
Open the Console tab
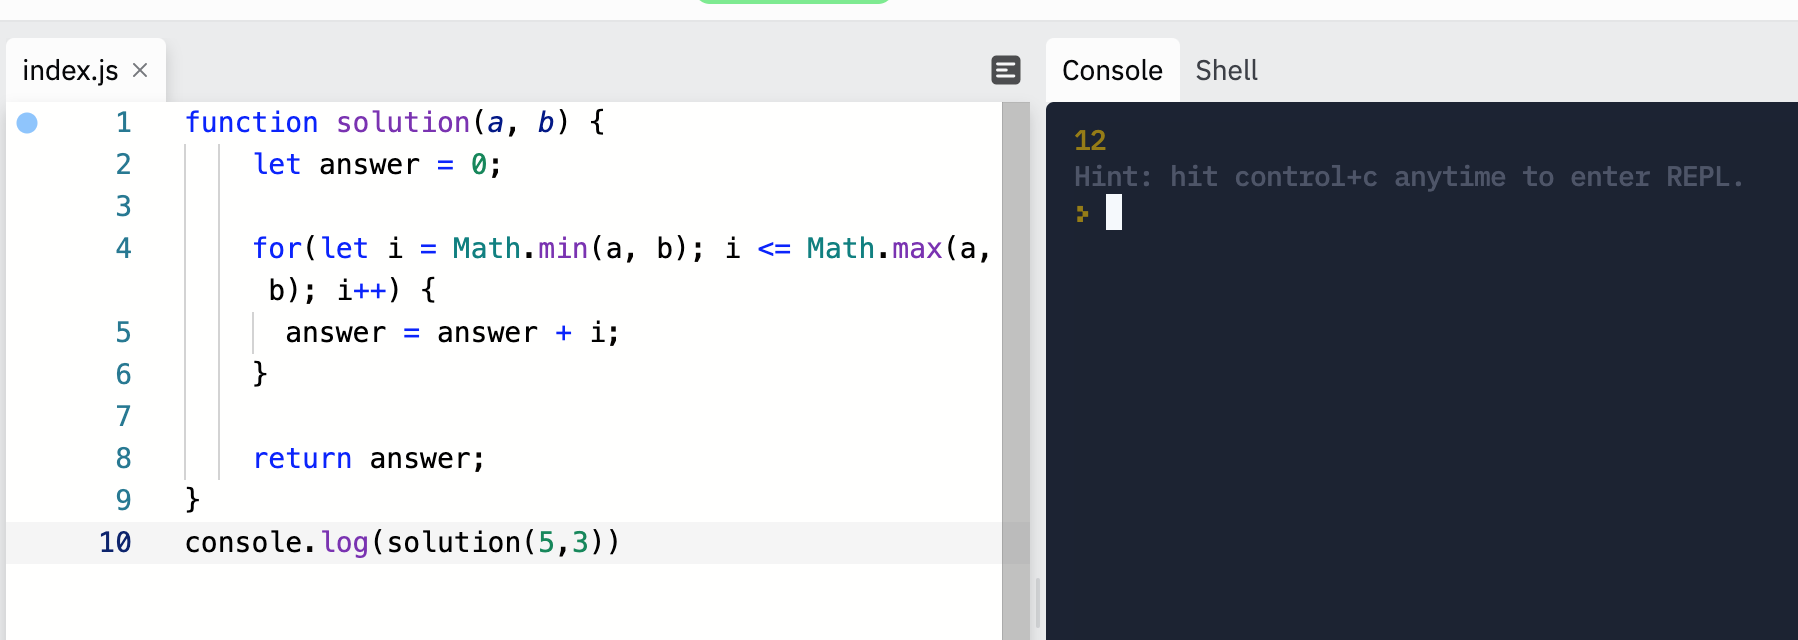point(1112,70)
